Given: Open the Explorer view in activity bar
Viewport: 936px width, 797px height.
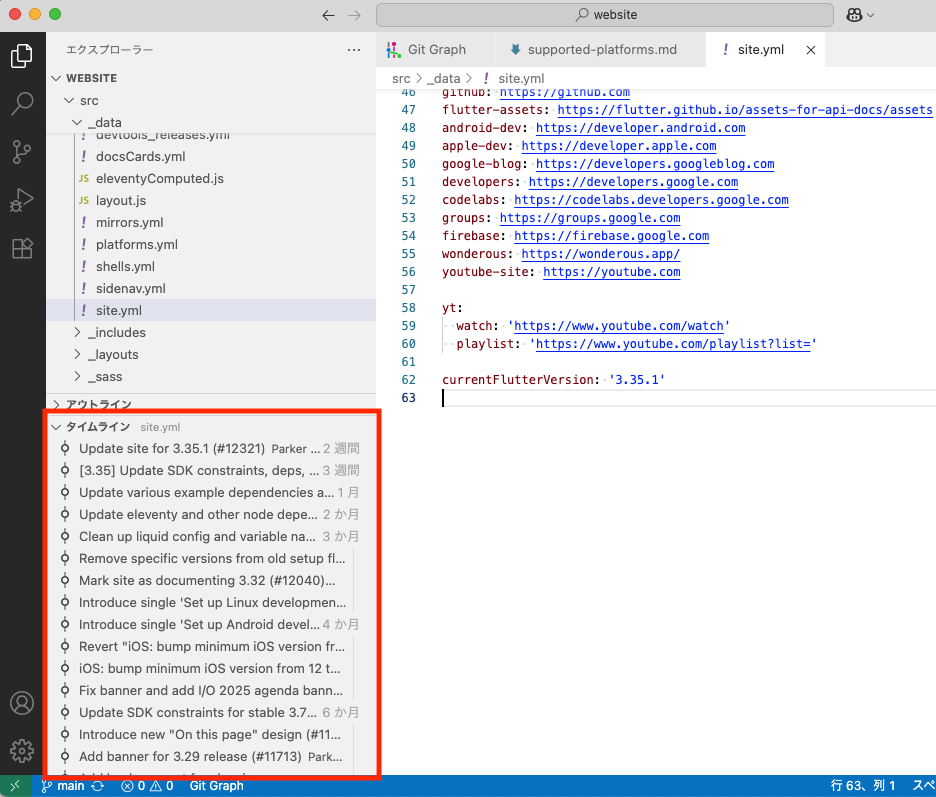Looking at the screenshot, I should 22,56.
